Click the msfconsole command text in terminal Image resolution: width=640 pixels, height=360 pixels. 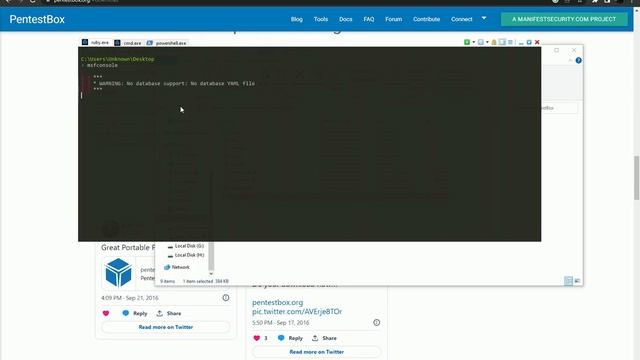coord(102,65)
